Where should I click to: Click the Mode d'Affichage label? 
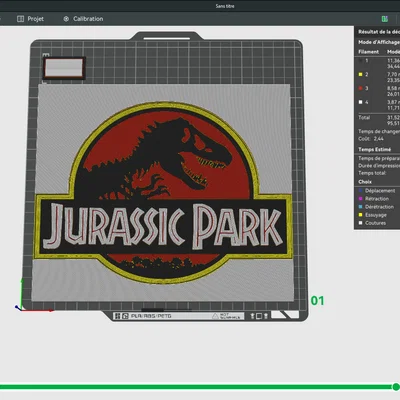point(379,42)
